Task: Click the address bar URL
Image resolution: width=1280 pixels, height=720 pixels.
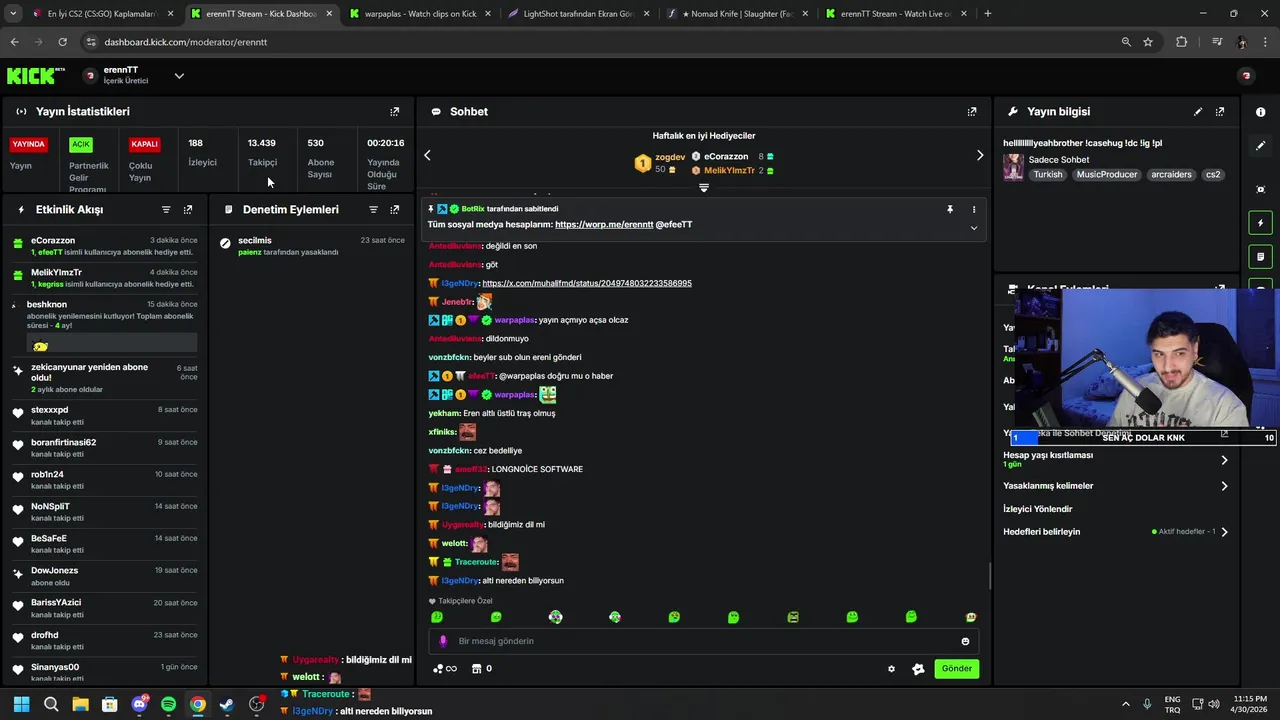Action: (x=185, y=42)
